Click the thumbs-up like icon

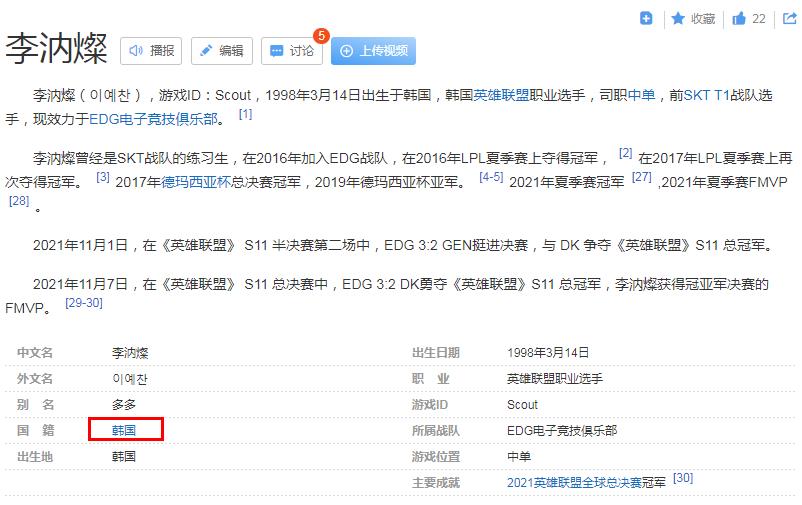(739, 18)
